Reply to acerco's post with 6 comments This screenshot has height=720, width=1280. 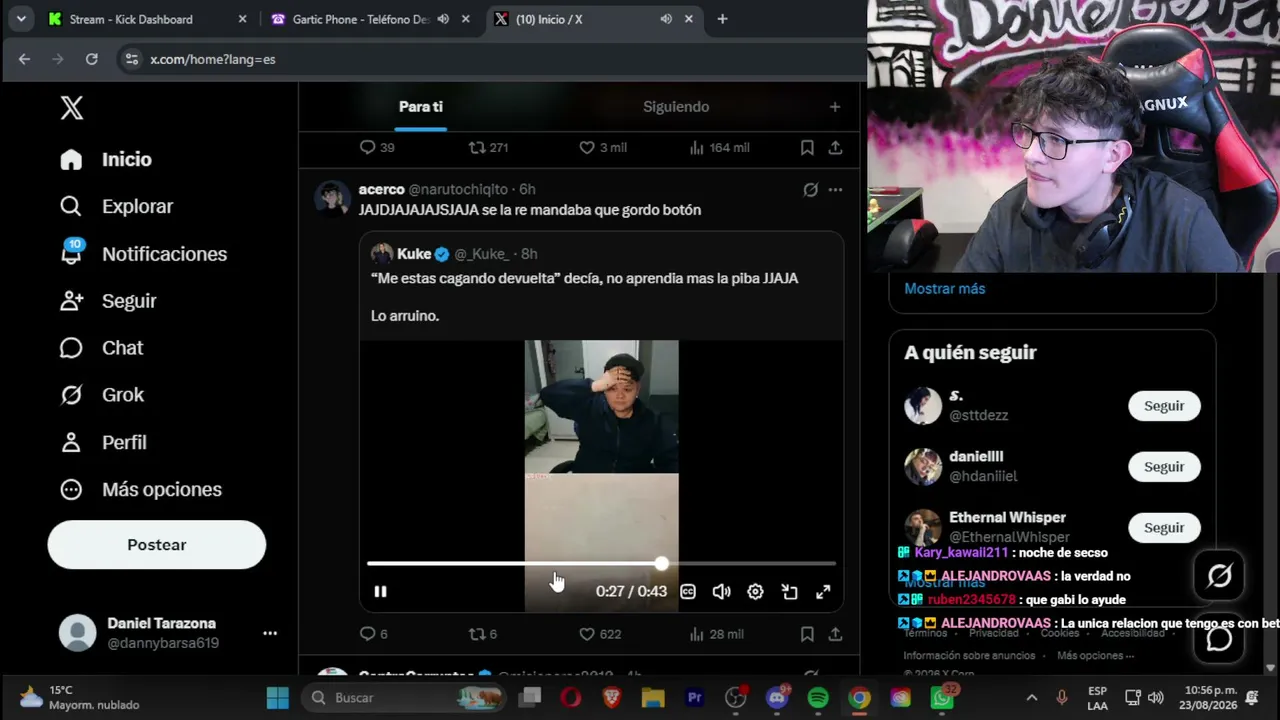click(x=373, y=634)
